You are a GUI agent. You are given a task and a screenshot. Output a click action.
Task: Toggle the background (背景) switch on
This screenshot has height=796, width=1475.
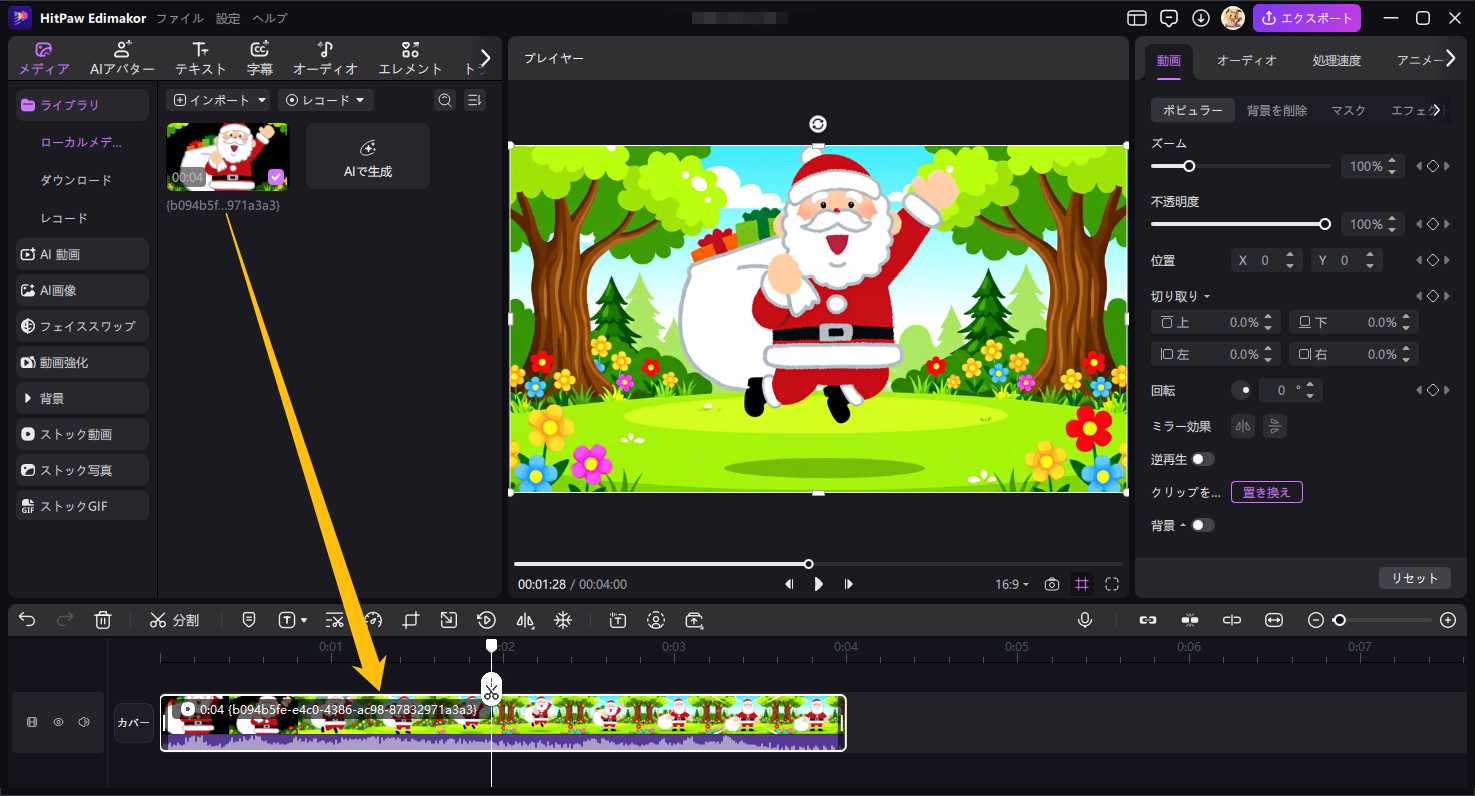pyautogui.click(x=1202, y=525)
